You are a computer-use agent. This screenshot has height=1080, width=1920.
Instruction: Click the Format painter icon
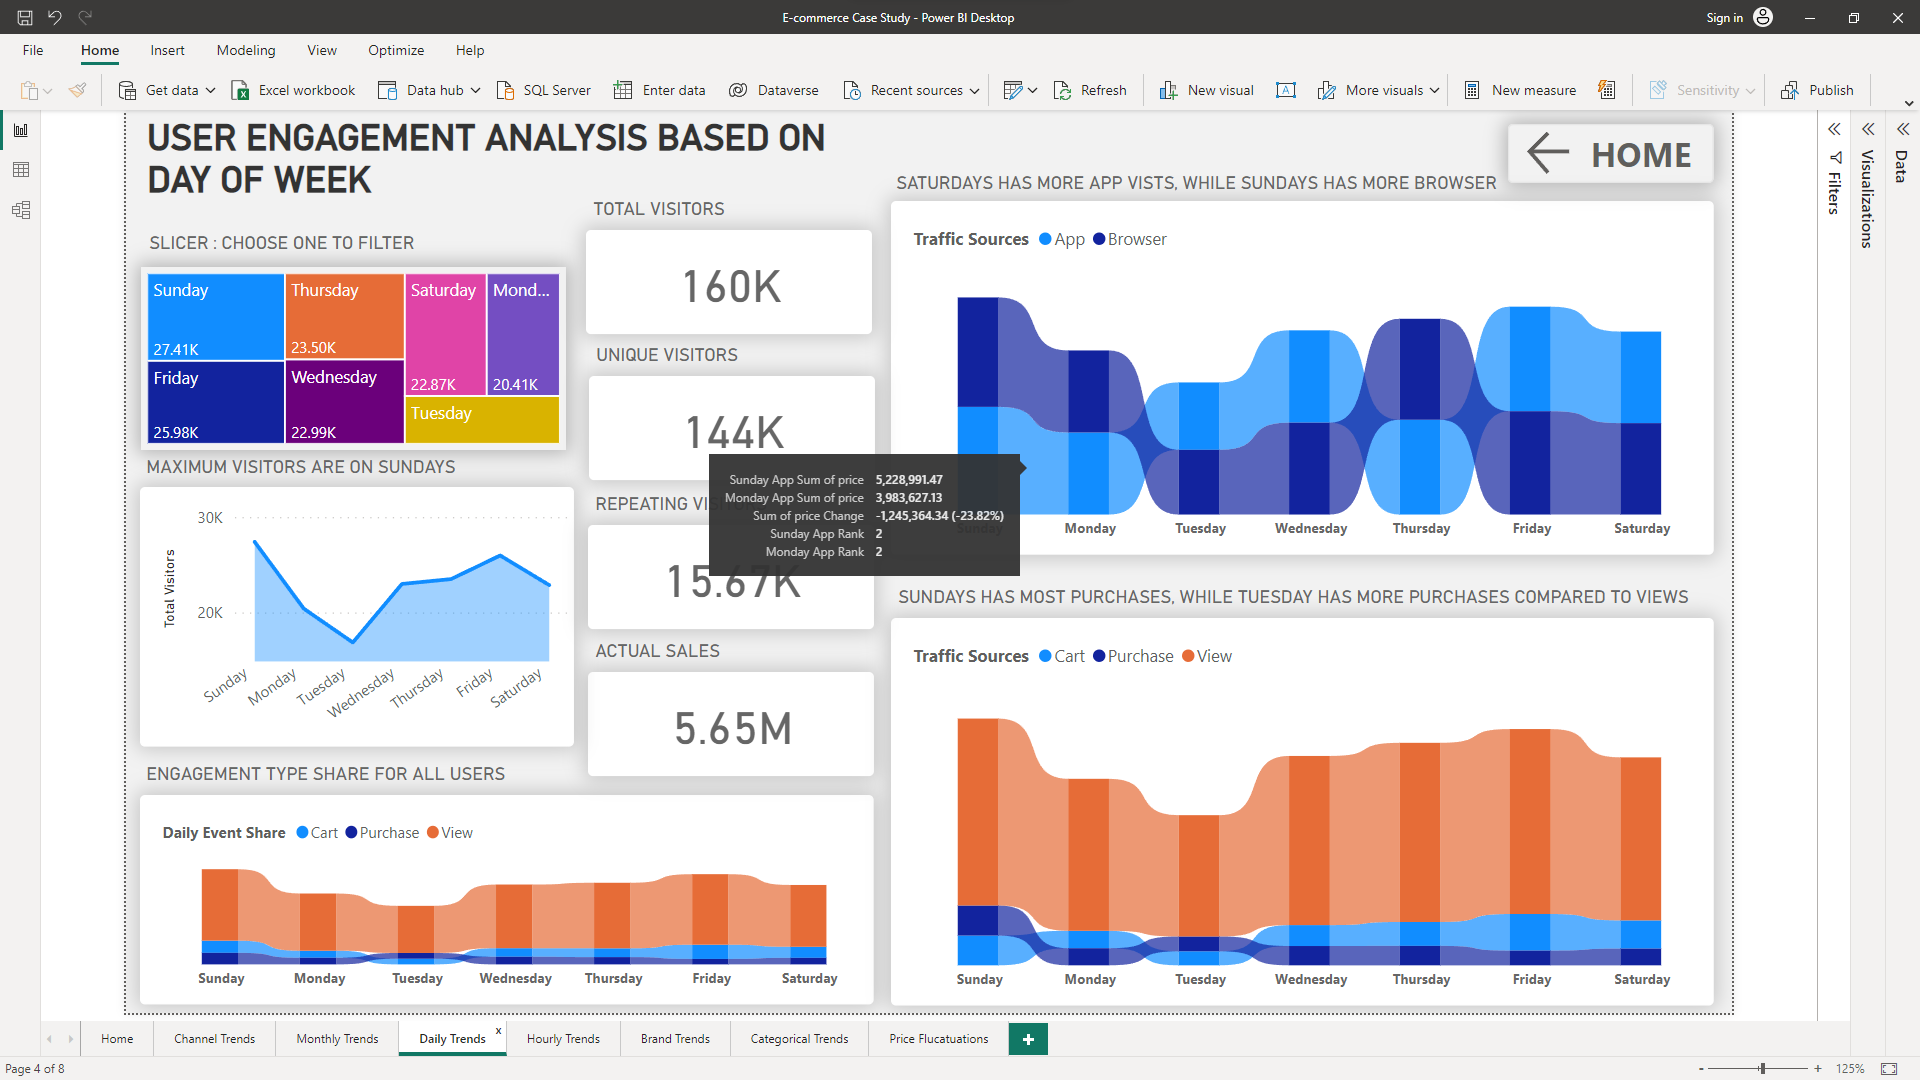[x=77, y=90]
